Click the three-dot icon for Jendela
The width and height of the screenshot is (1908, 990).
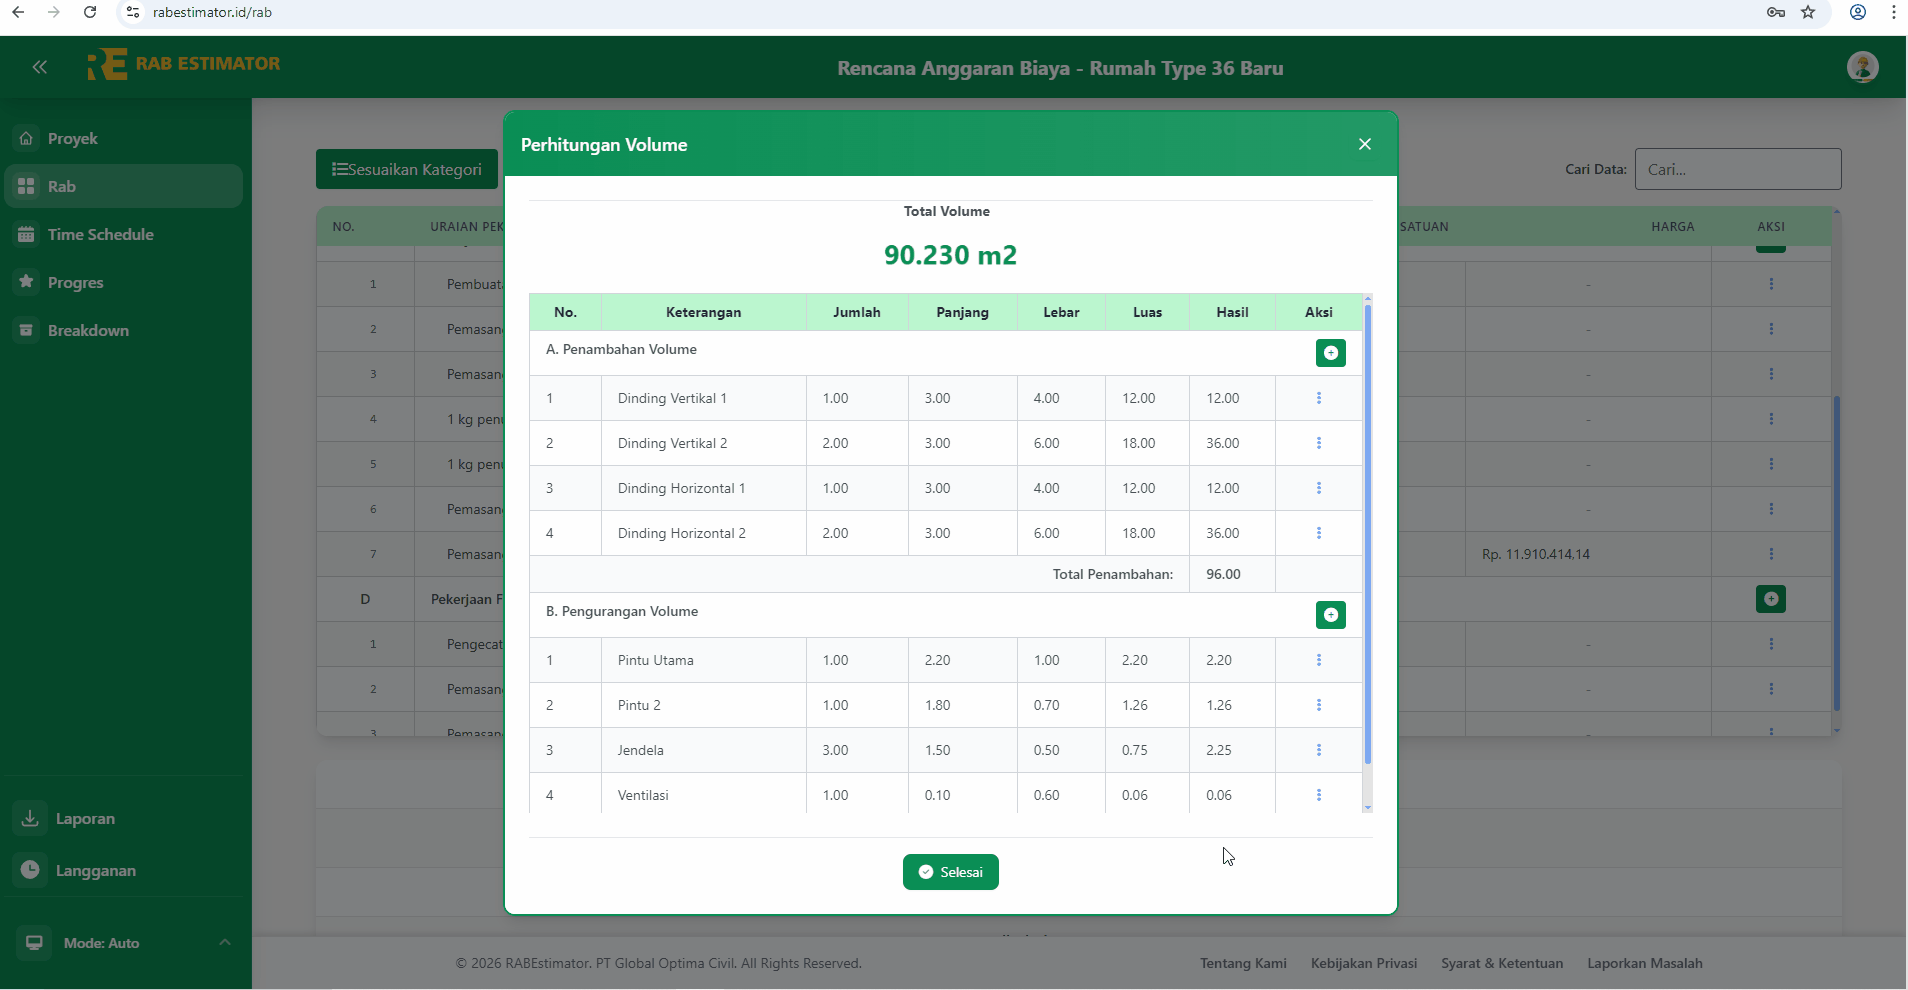click(1318, 750)
